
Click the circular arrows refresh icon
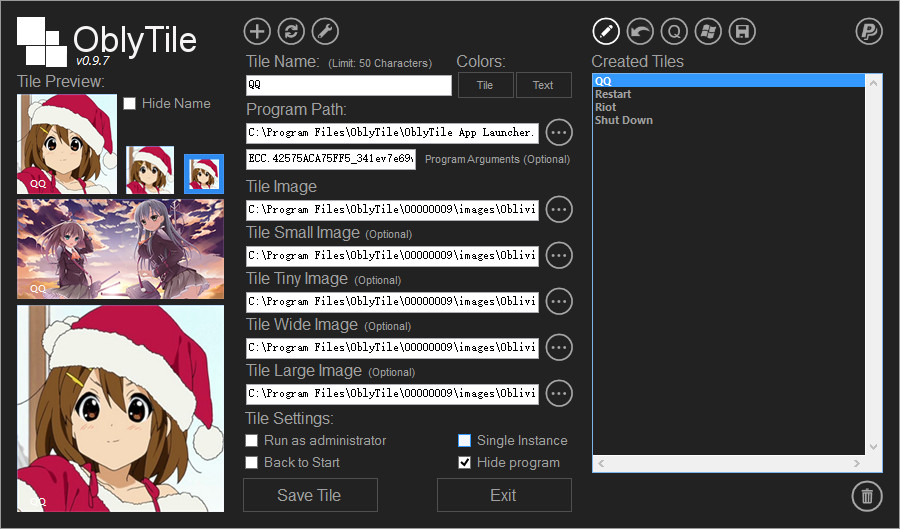click(x=291, y=31)
